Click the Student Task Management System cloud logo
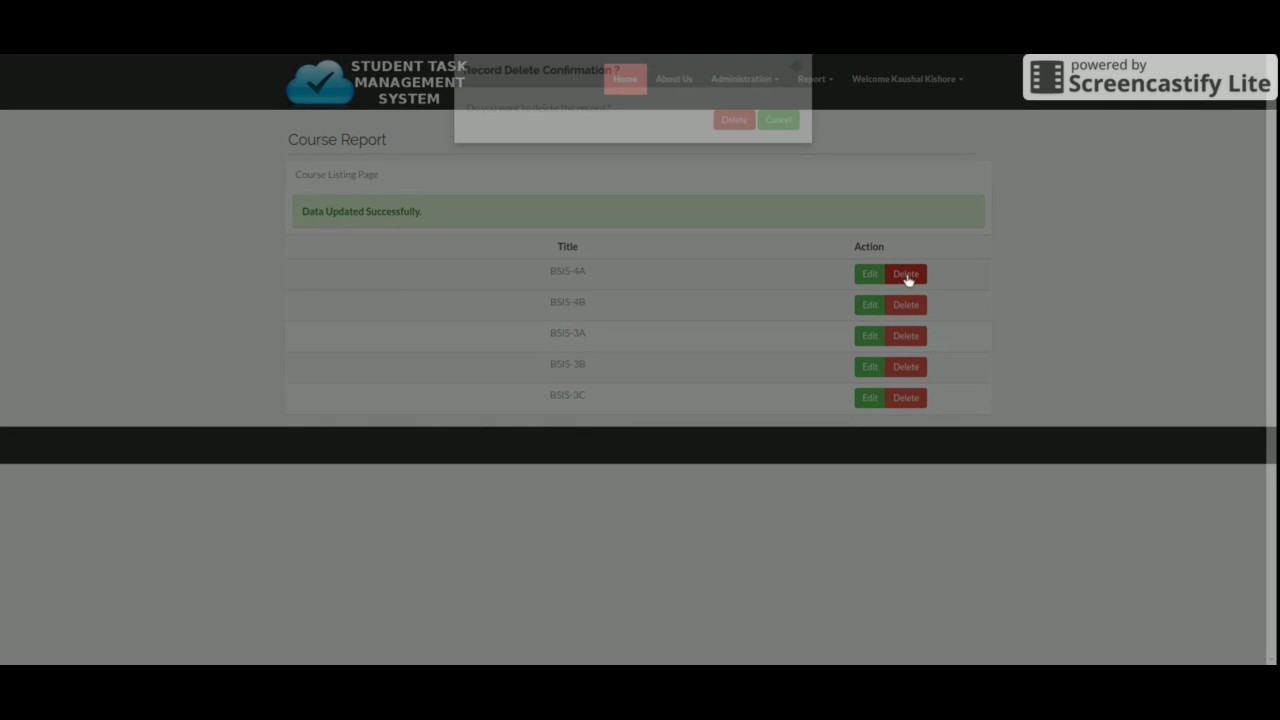The width and height of the screenshot is (1280, 720). click(320, 82)
